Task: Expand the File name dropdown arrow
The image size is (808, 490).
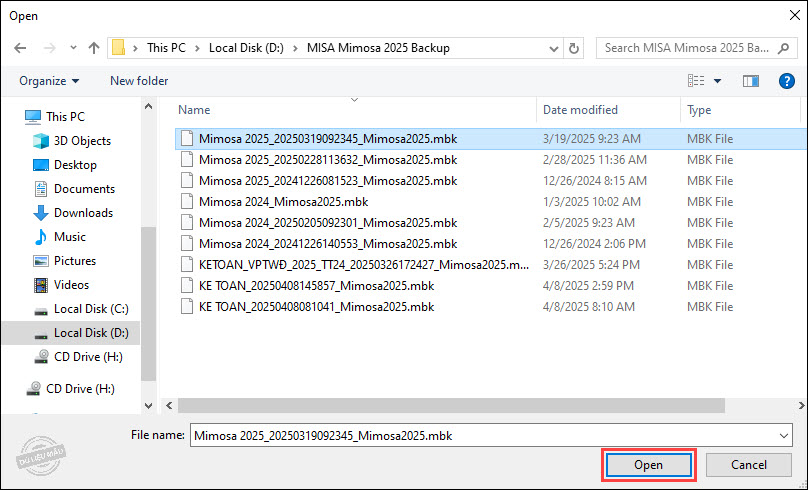Action: tap(784, 436)
